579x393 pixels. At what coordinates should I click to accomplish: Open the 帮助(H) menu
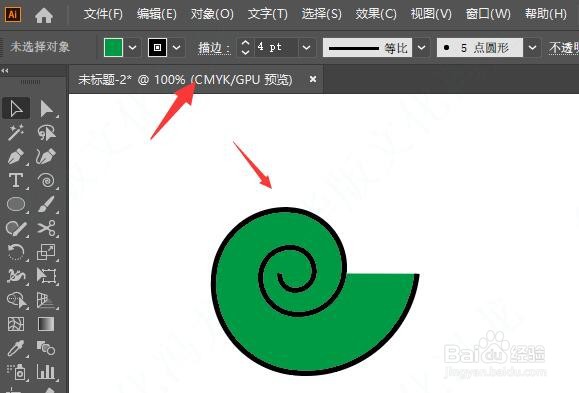click(x=546, y=14)
